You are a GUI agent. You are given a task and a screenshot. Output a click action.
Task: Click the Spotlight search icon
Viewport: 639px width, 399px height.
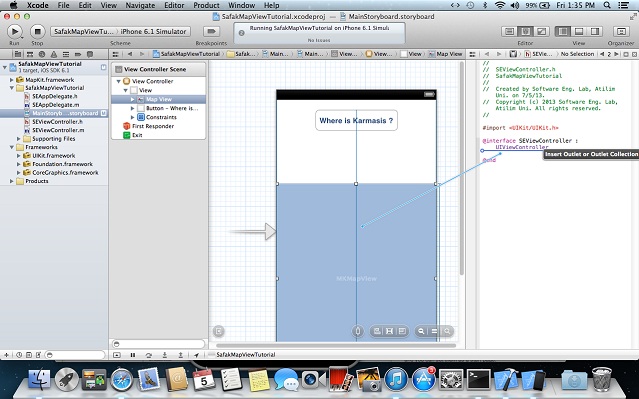click(x=607, y=5)
